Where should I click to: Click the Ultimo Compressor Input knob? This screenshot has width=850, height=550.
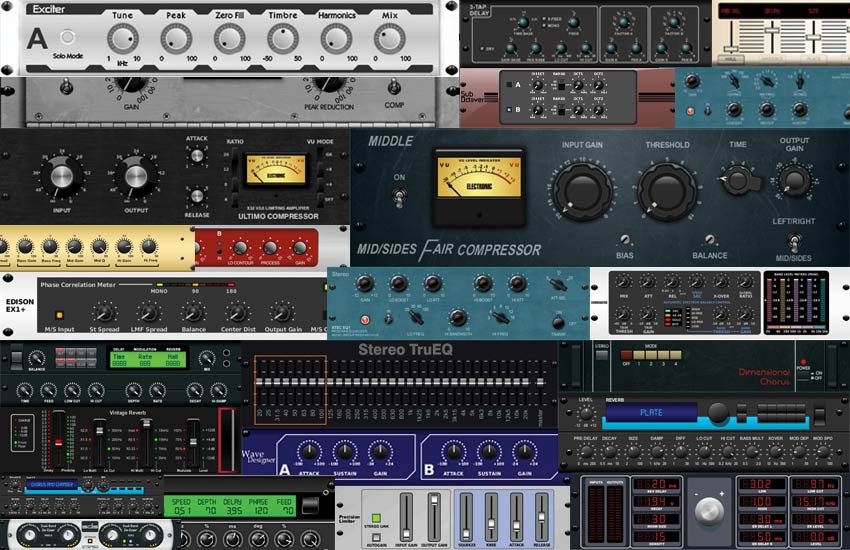click(x=62, y=178)
